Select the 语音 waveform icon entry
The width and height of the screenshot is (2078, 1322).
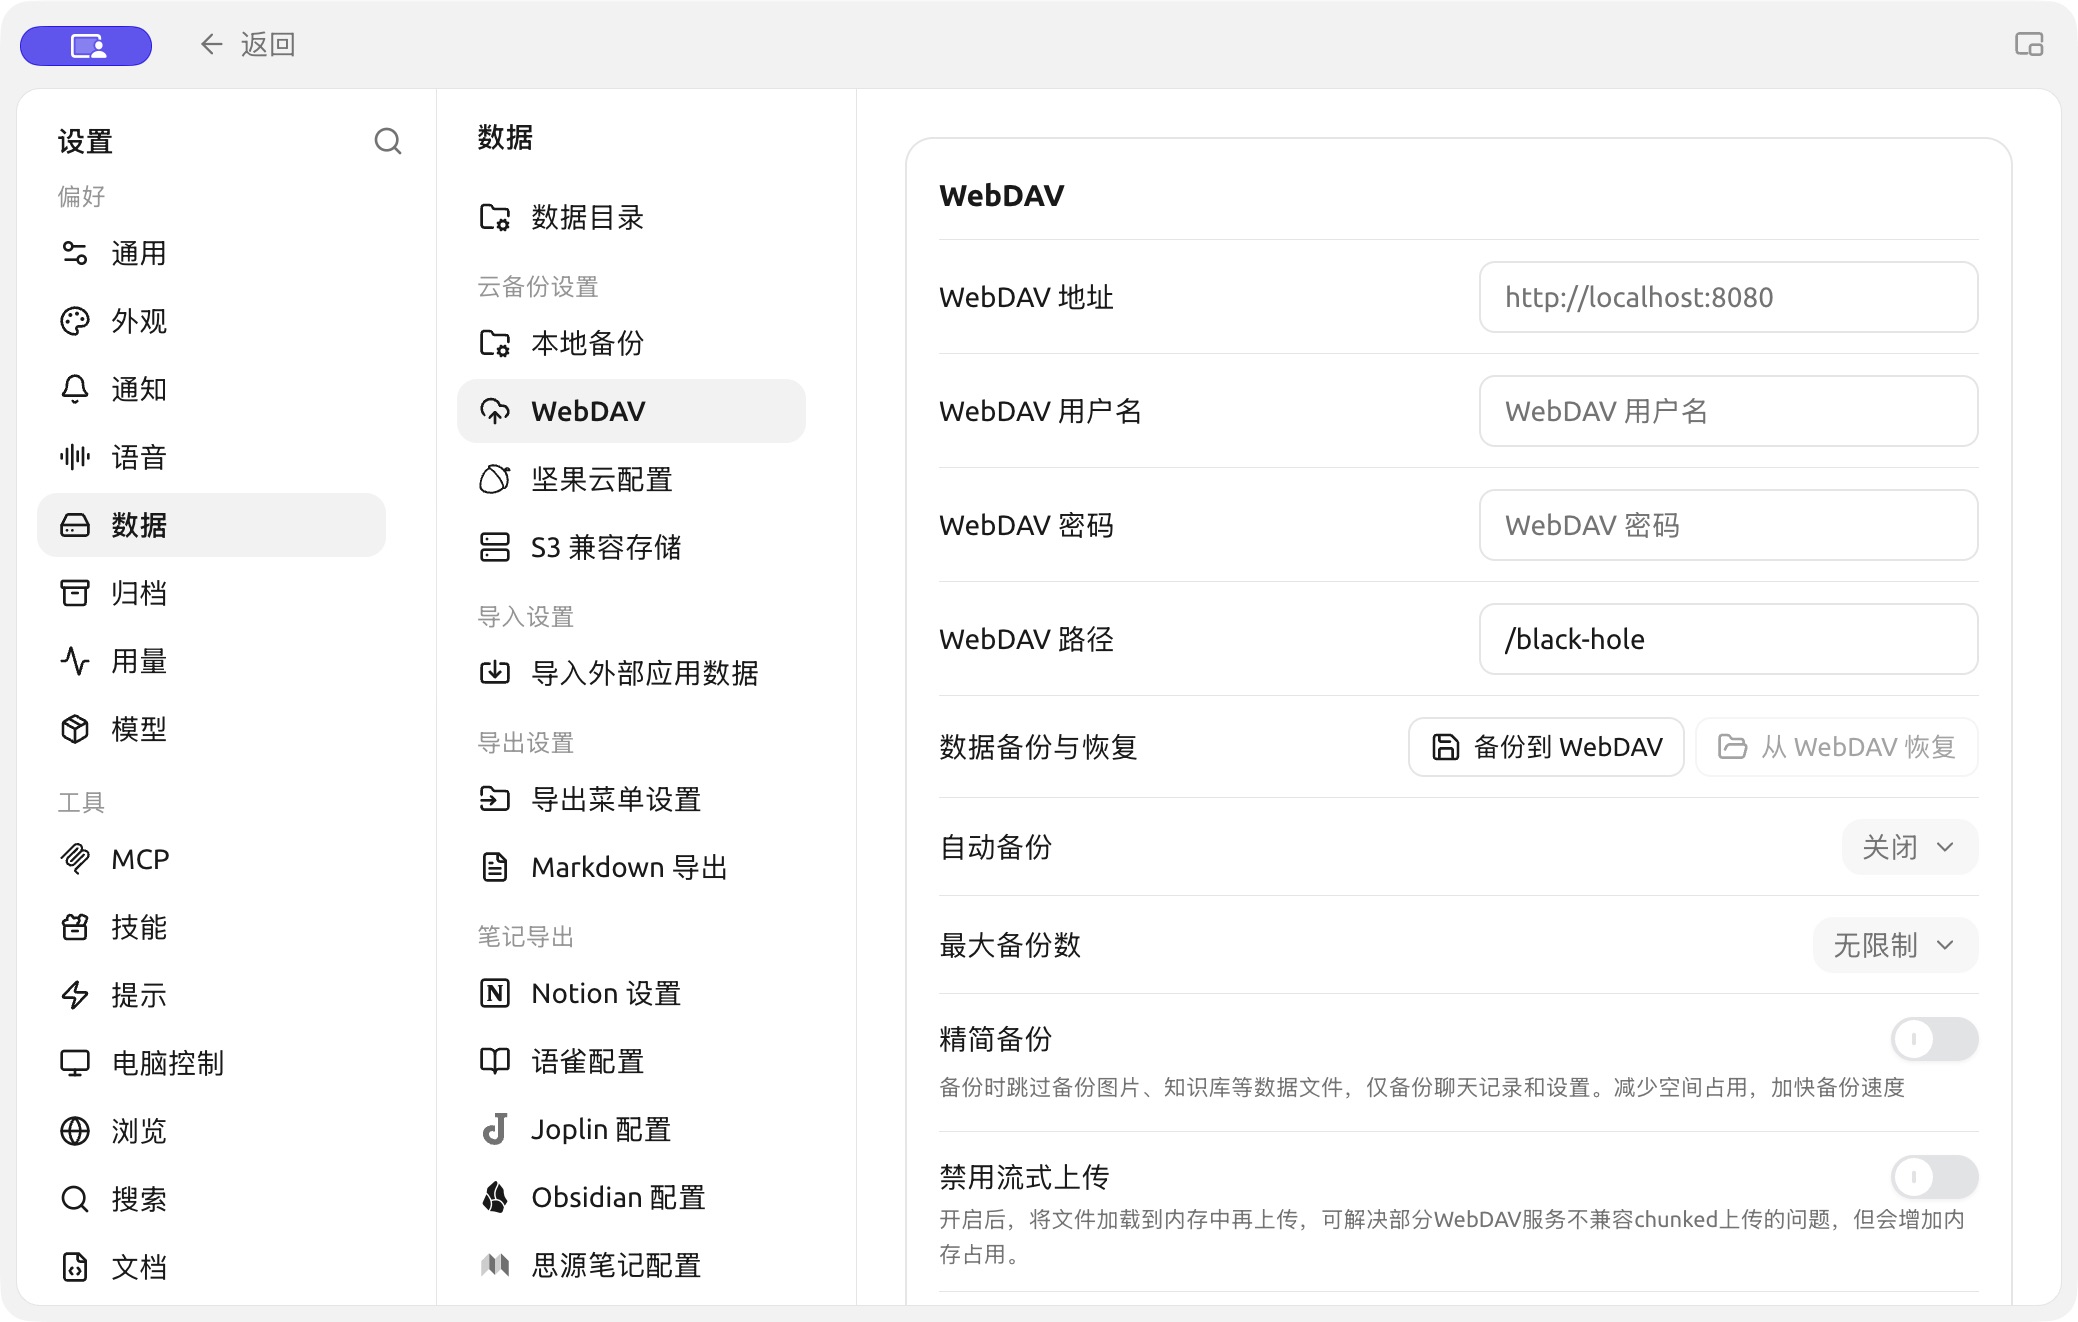(x=211, y=457)
